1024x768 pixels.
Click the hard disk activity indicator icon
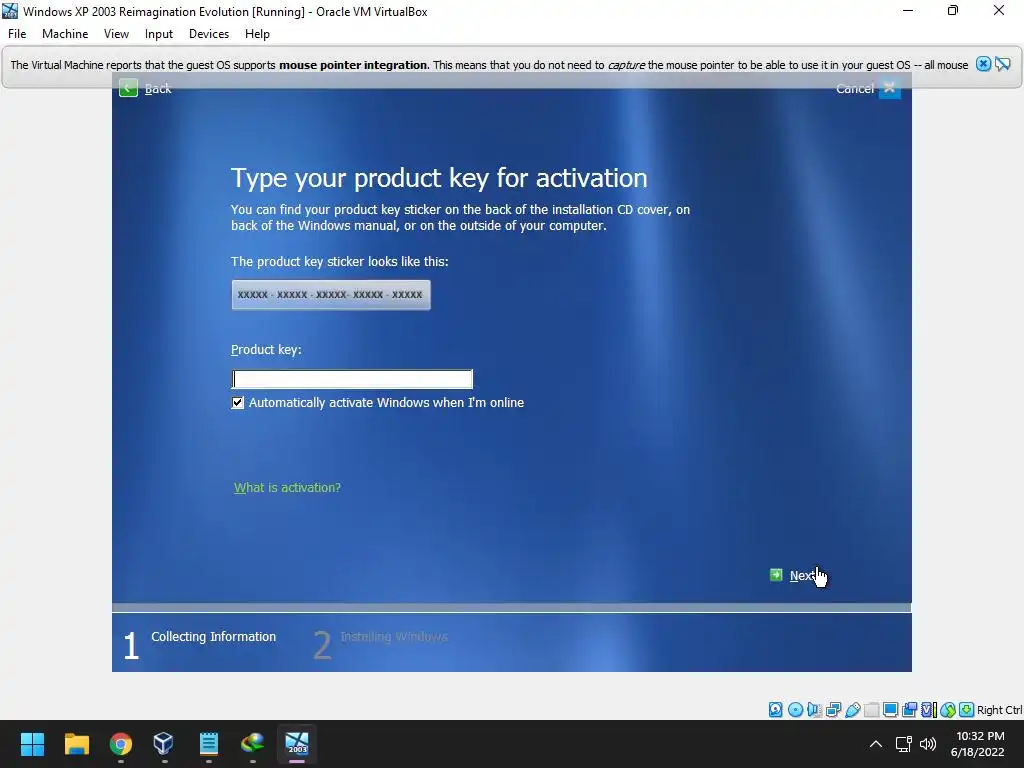click(x=775, y=710)
